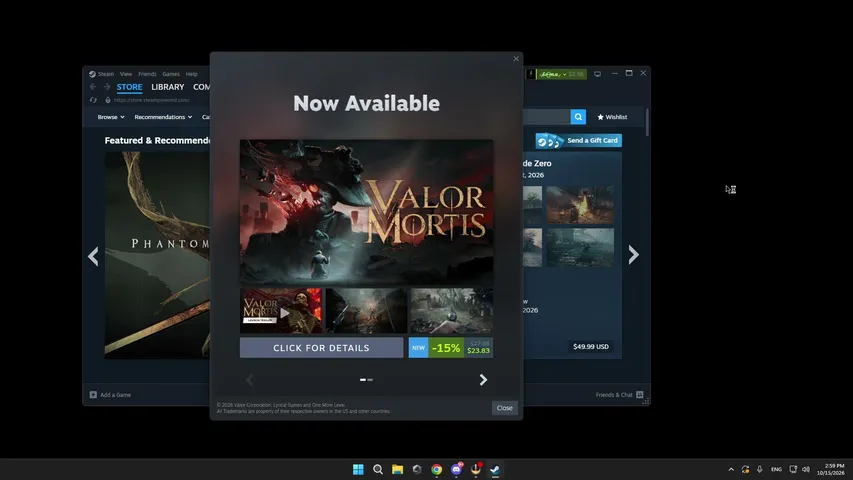Click the store URL address bar
Image resolution: width=853 pixels, height=480 pixels.
point(152,100)
